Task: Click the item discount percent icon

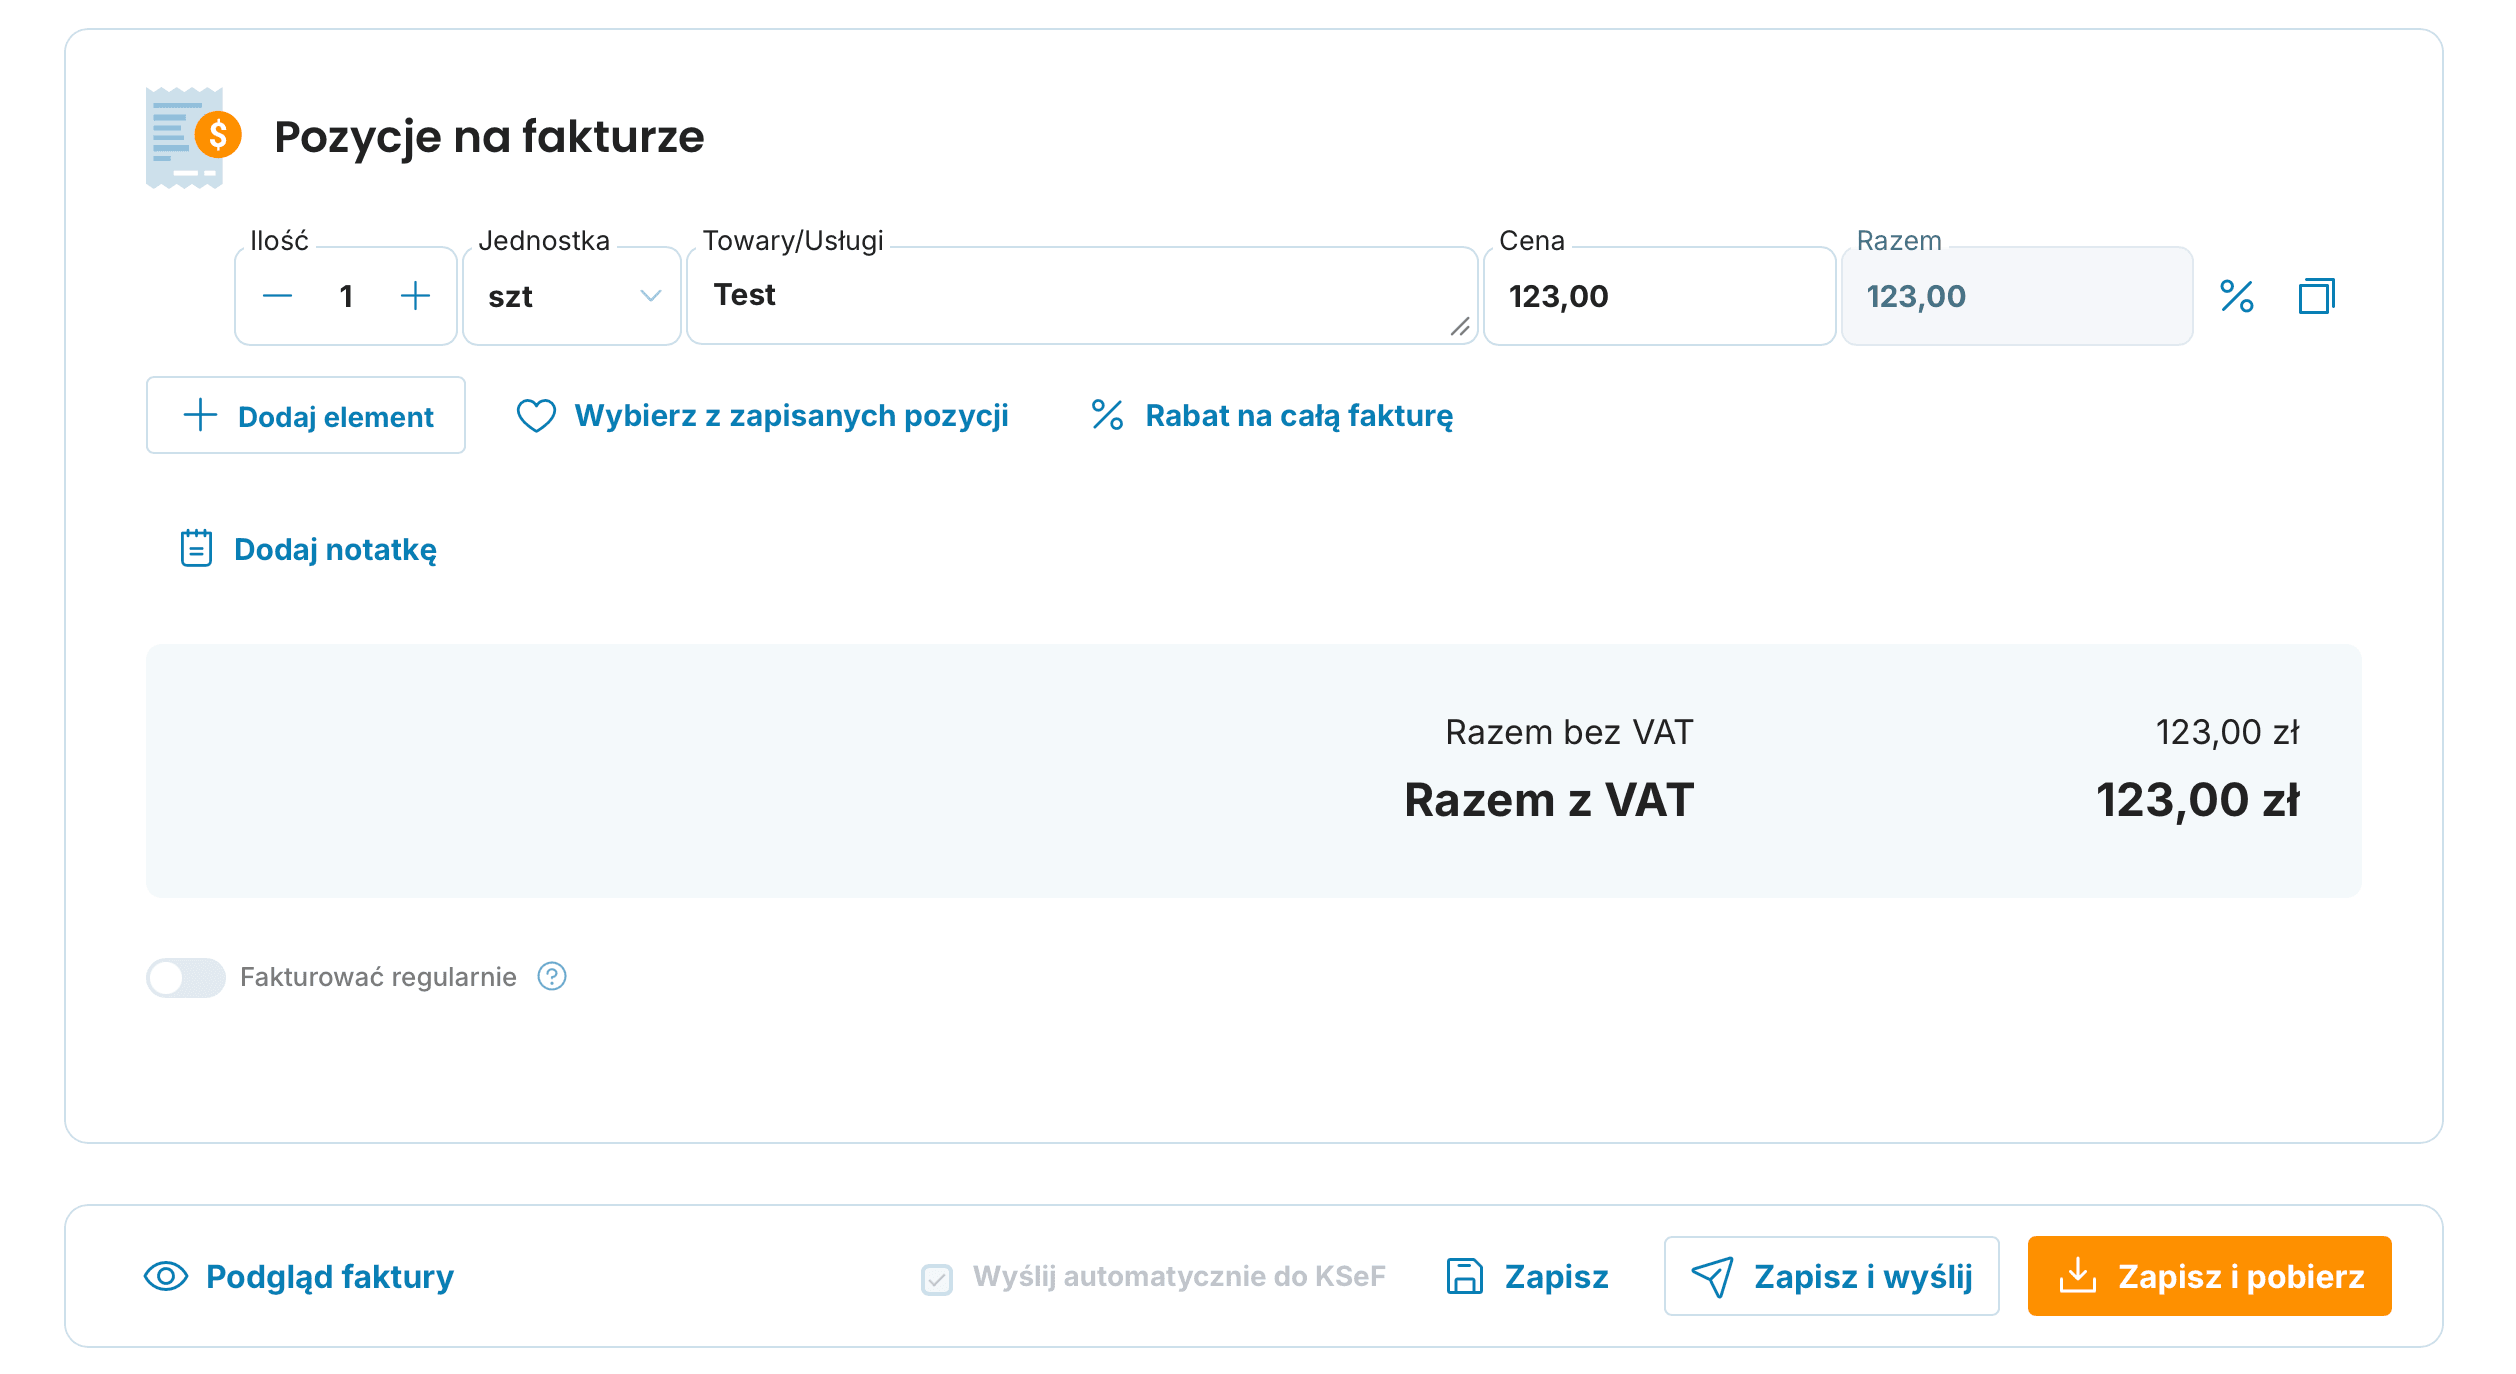Action: coord(2237,296)
